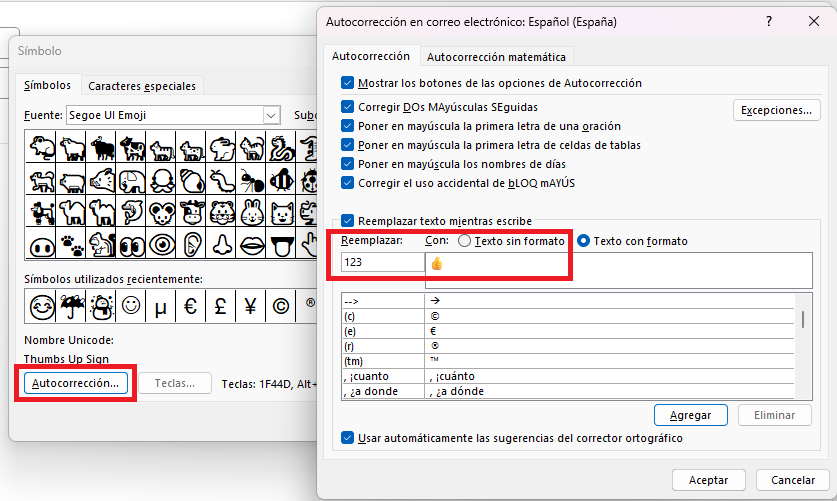This screenshot has height=501, width=837.
Task: Select the (tm) trademark entry row
Action: [x=568, y=361]
